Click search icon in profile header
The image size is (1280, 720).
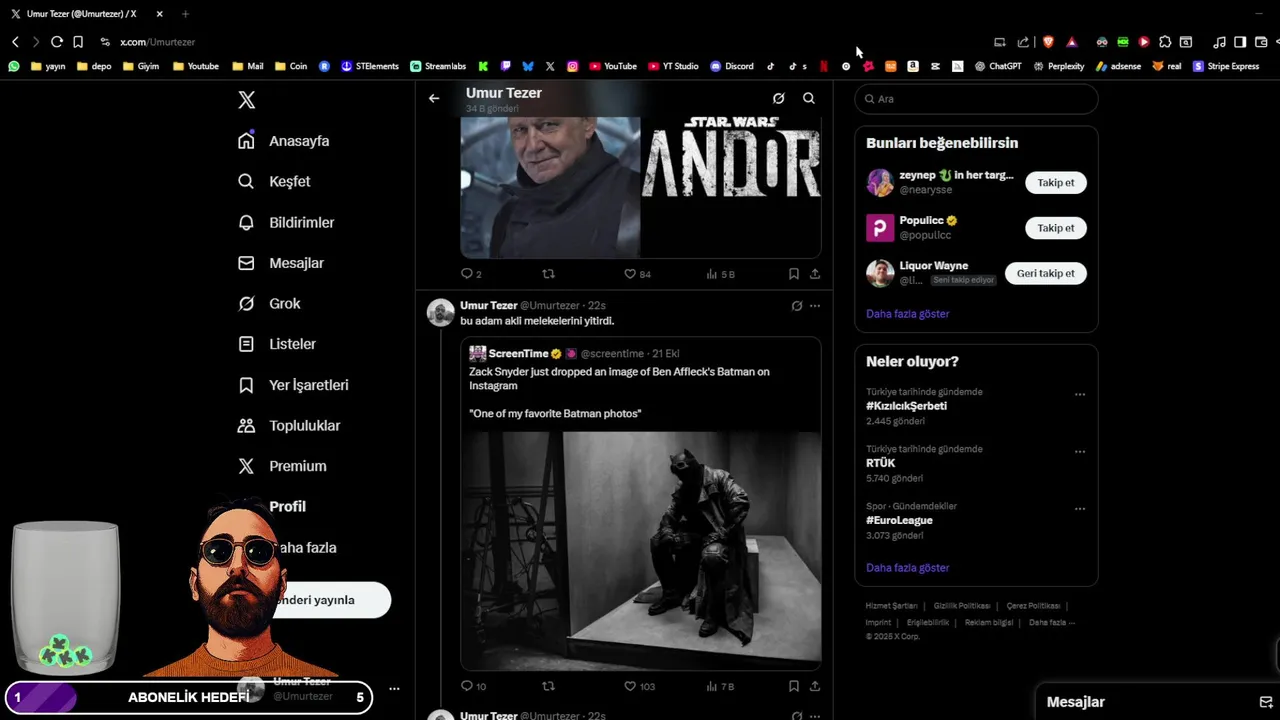809,98
